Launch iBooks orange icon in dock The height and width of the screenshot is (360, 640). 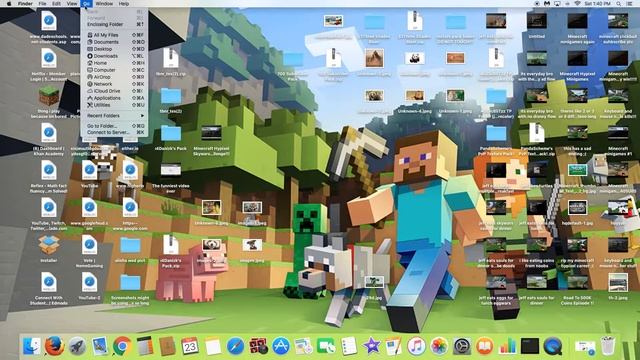pyautogui.click(x=484, y=347)
